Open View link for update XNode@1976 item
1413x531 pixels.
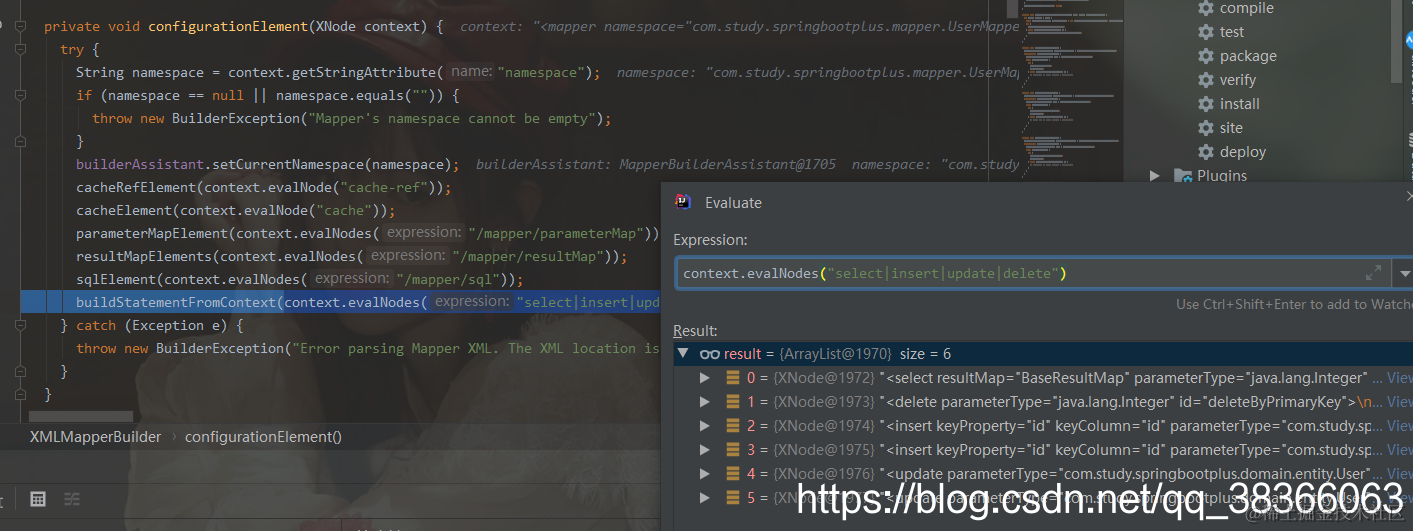1399,474
